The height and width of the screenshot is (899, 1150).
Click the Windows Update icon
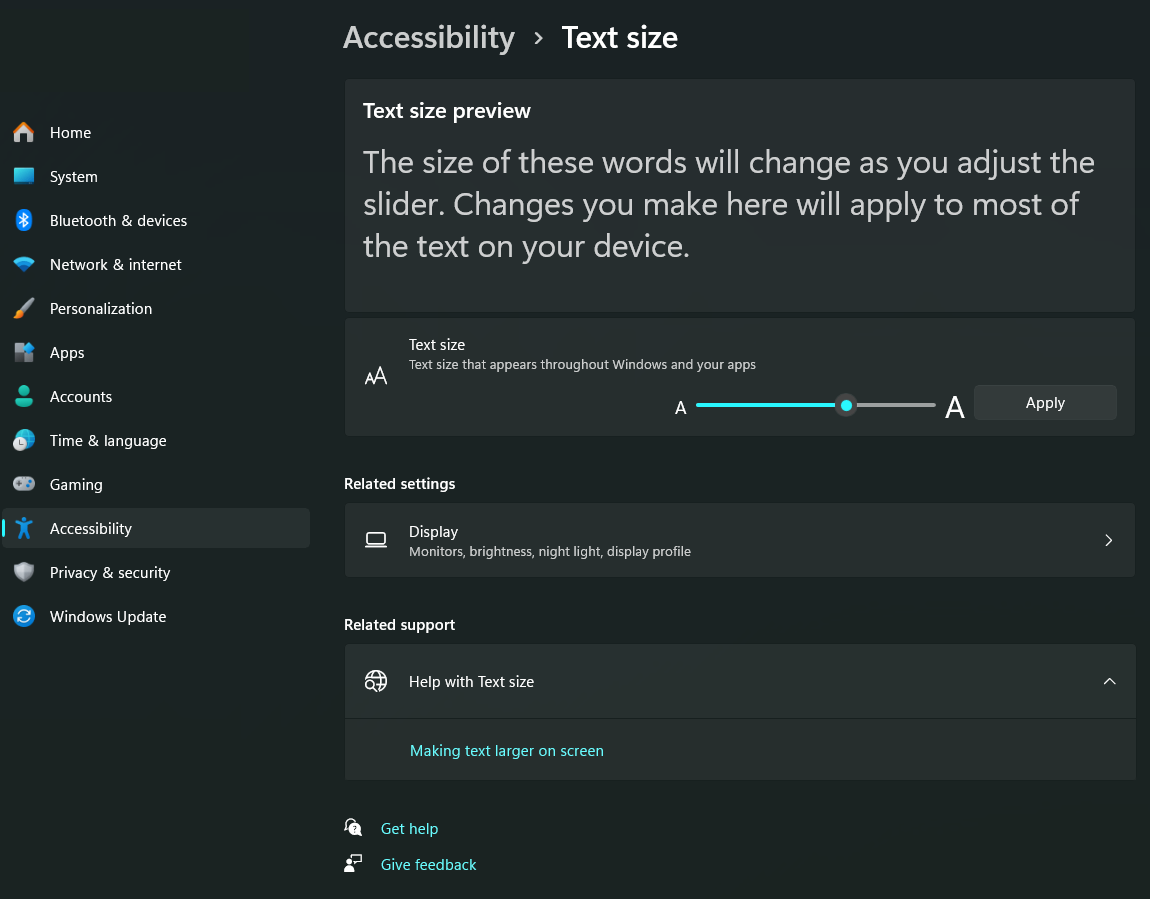[x=24, y=616]
